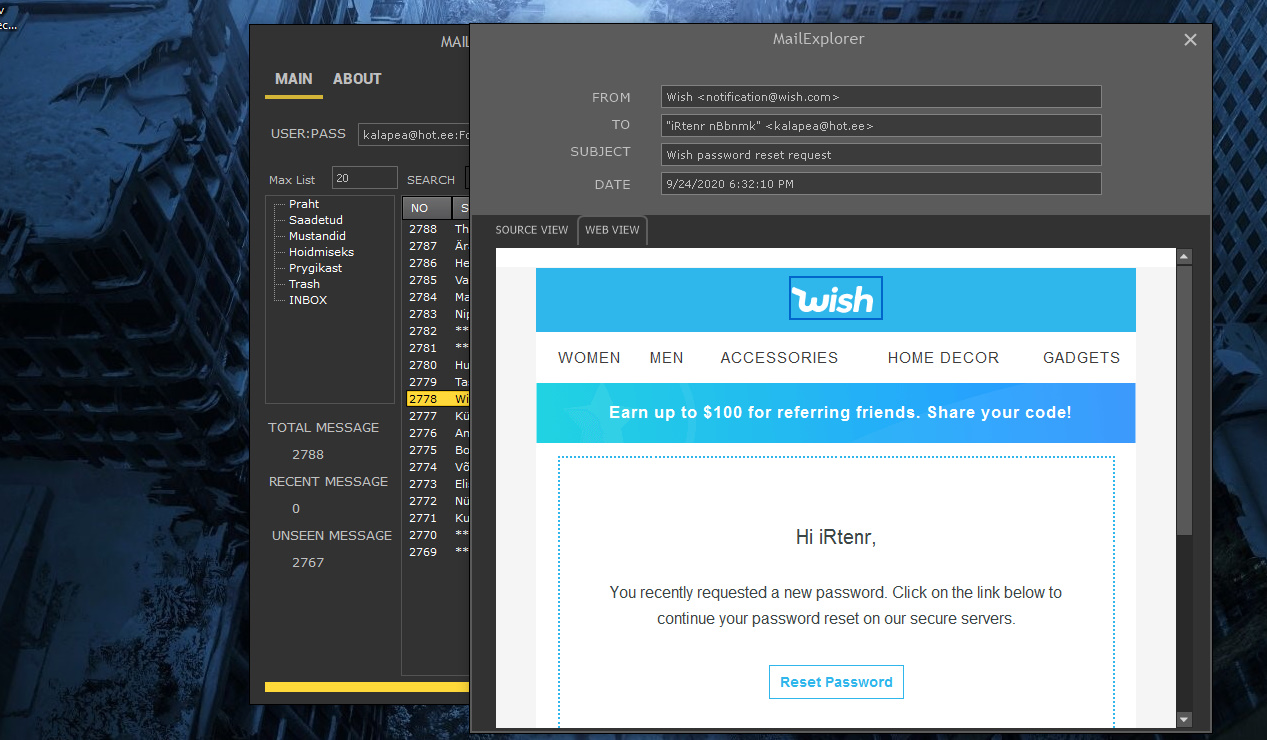Select message number 2772
1267x740 pixels.
click(437, 501)
